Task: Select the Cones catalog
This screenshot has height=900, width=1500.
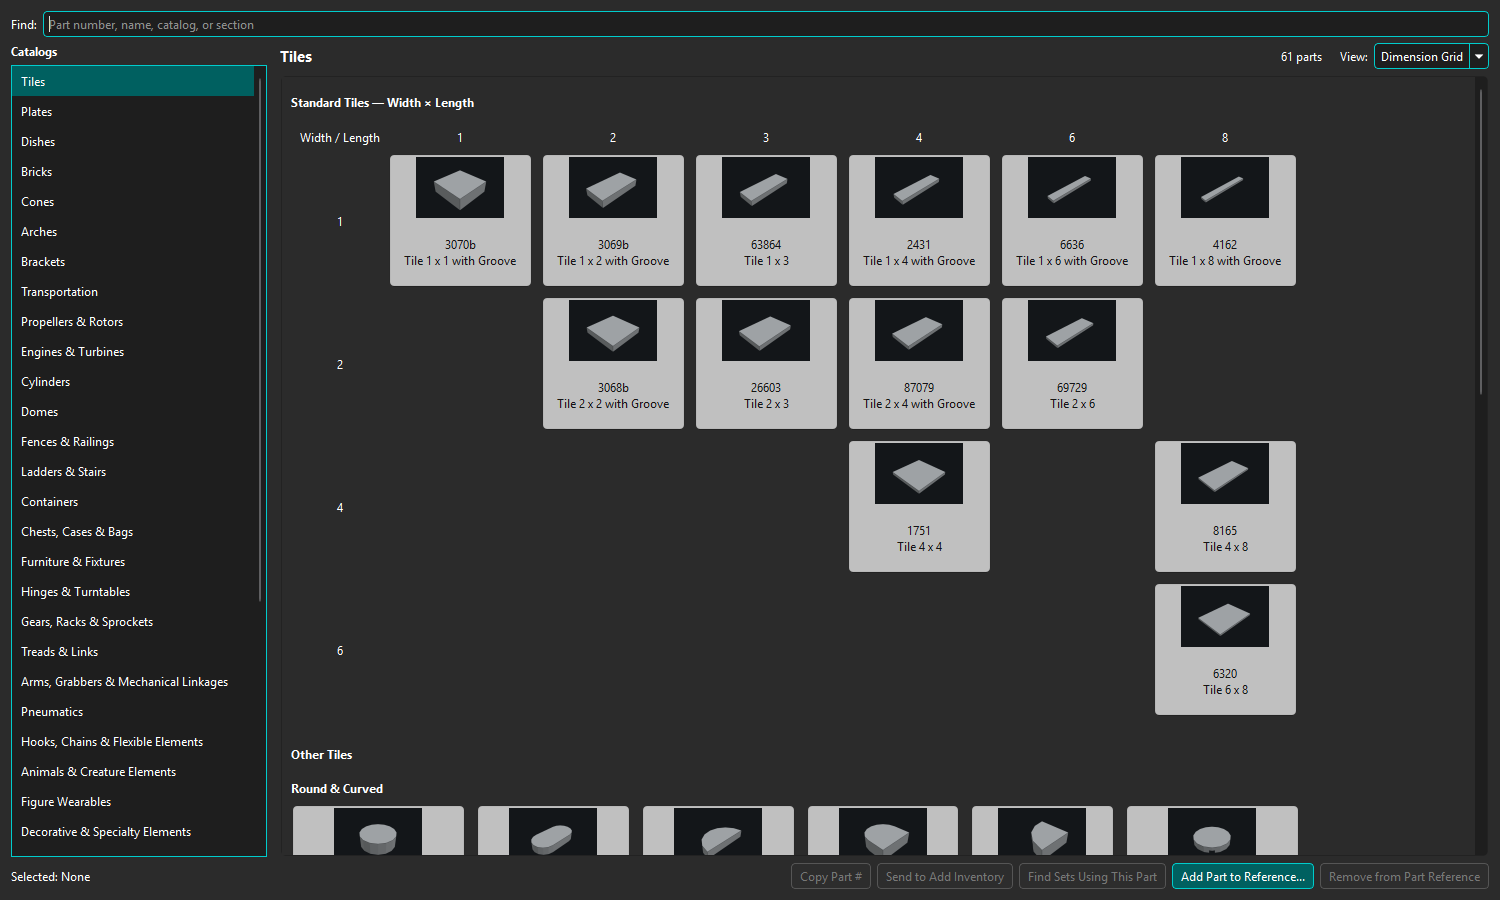Action: click(x=133, y=202)
